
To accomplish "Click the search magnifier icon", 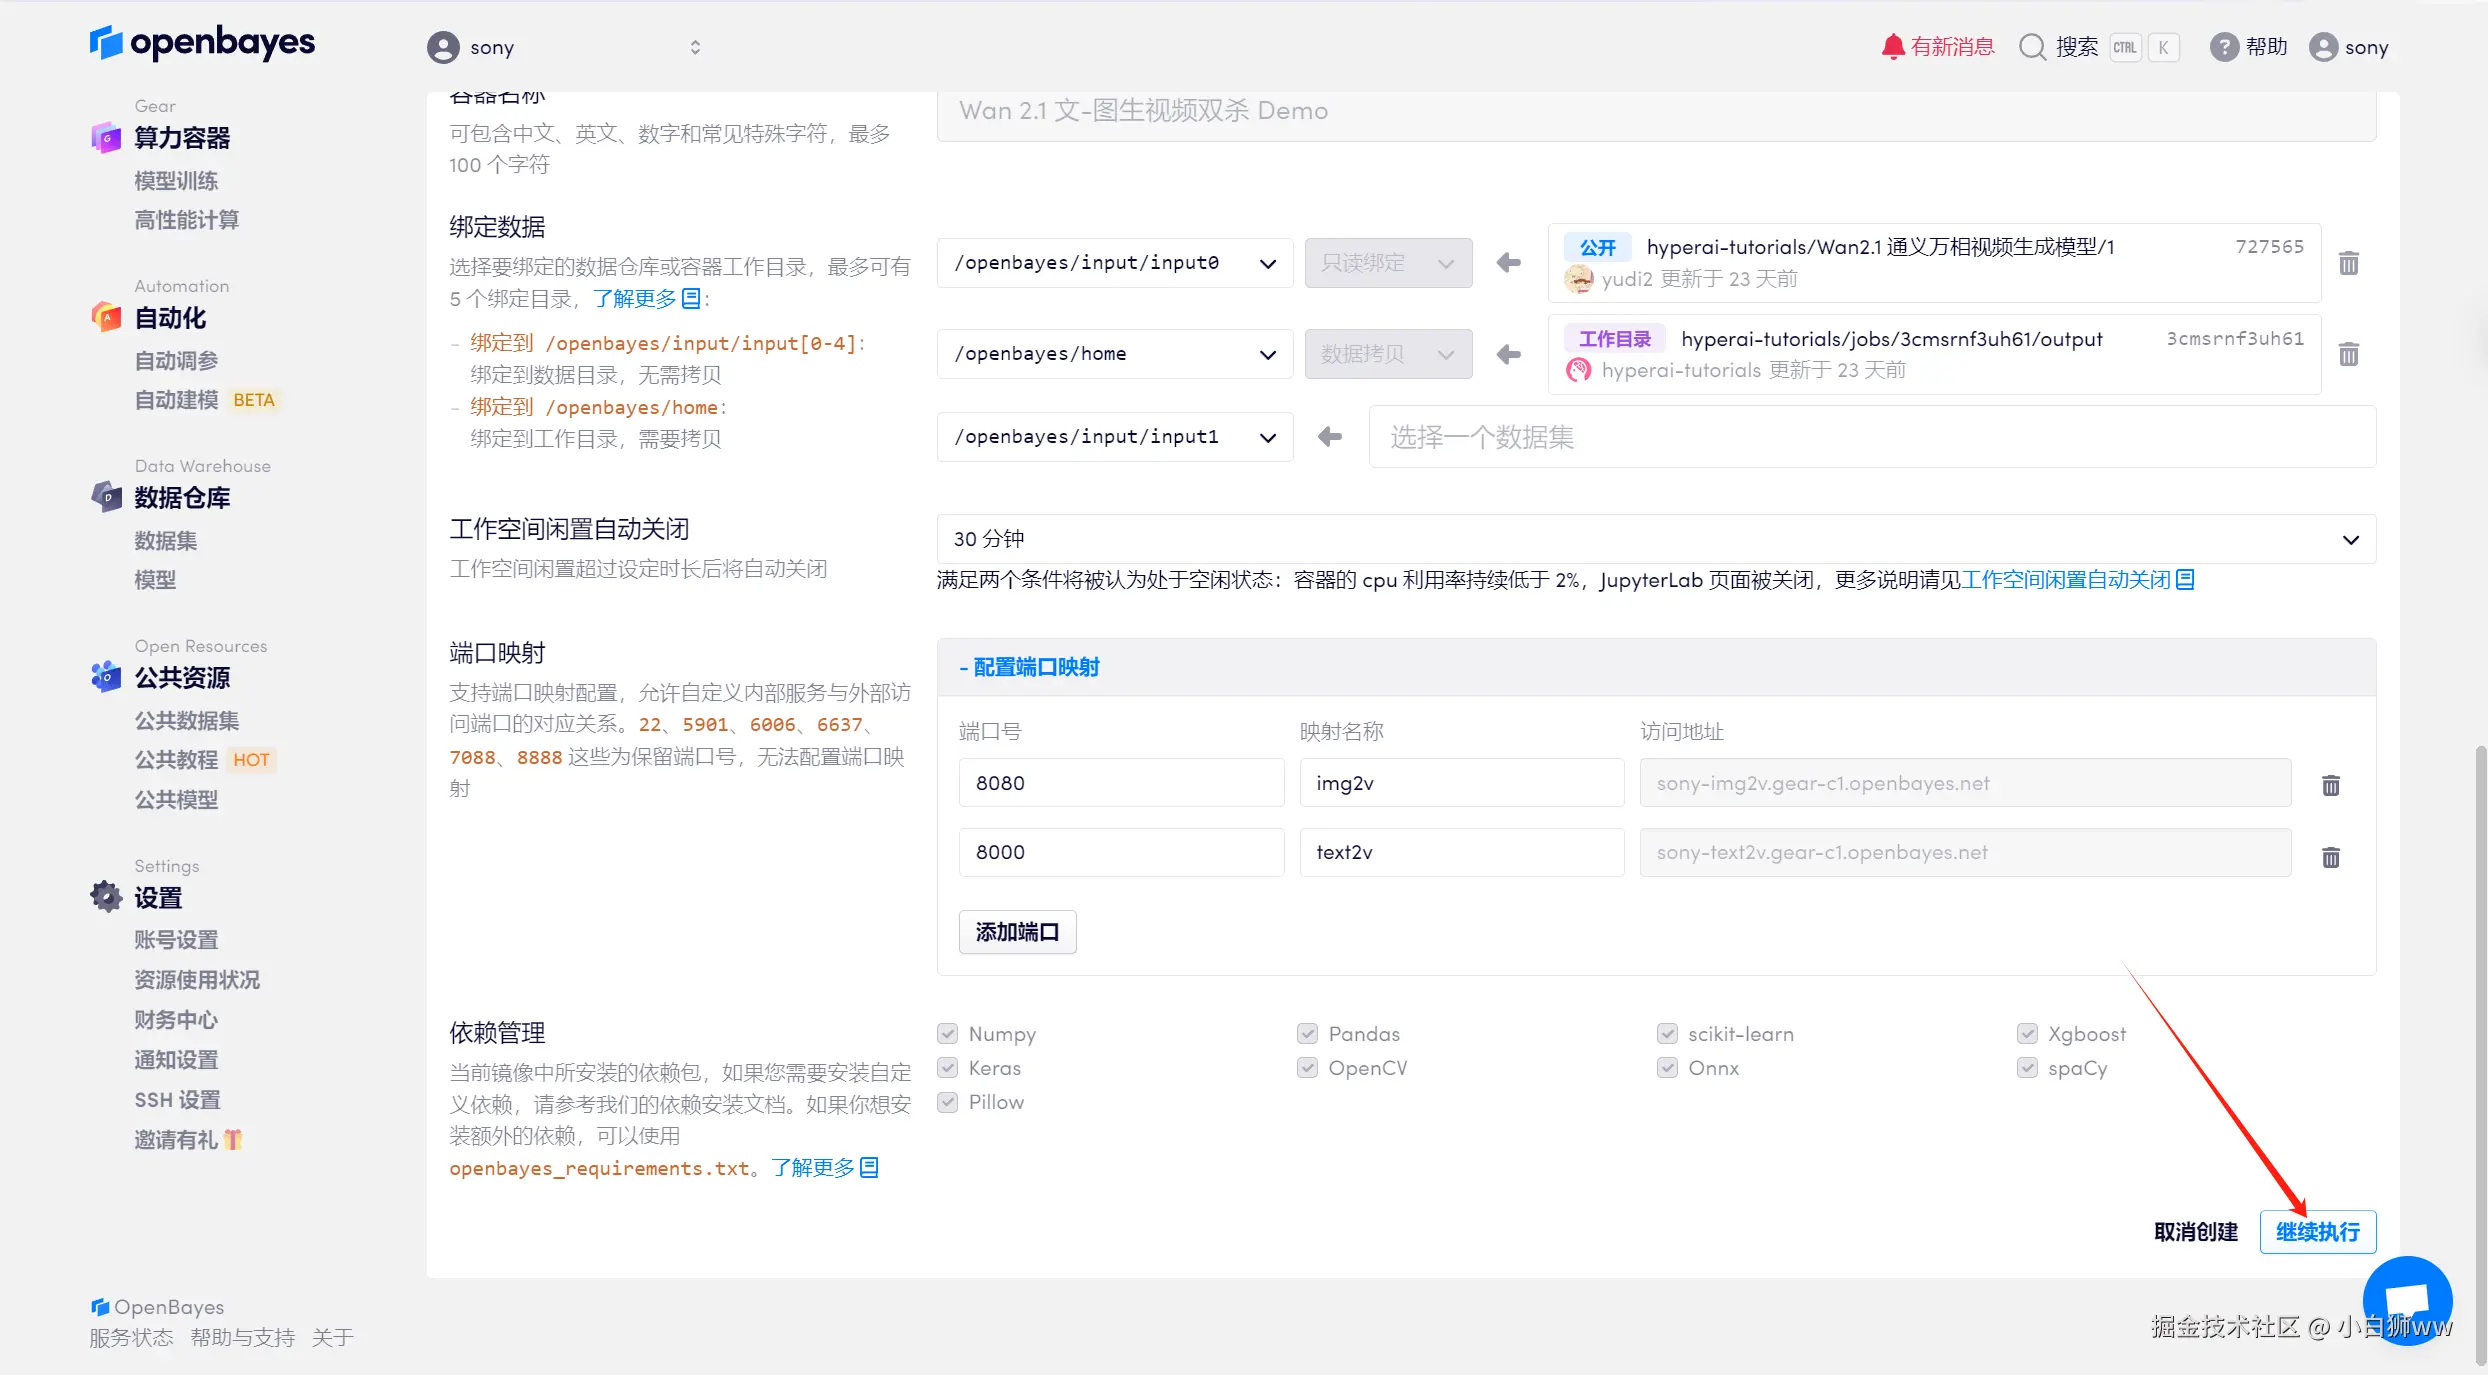I will coord(2032,47).
